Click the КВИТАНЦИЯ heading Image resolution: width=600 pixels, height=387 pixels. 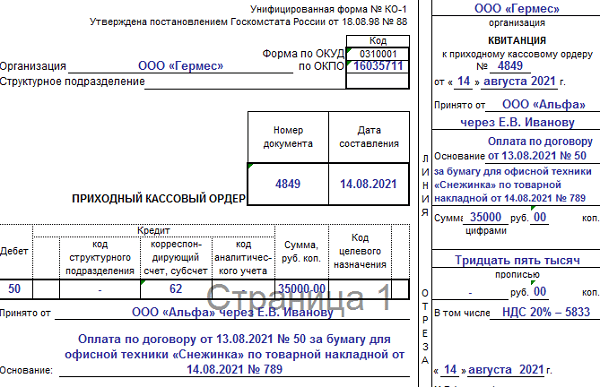click(517, 41)
